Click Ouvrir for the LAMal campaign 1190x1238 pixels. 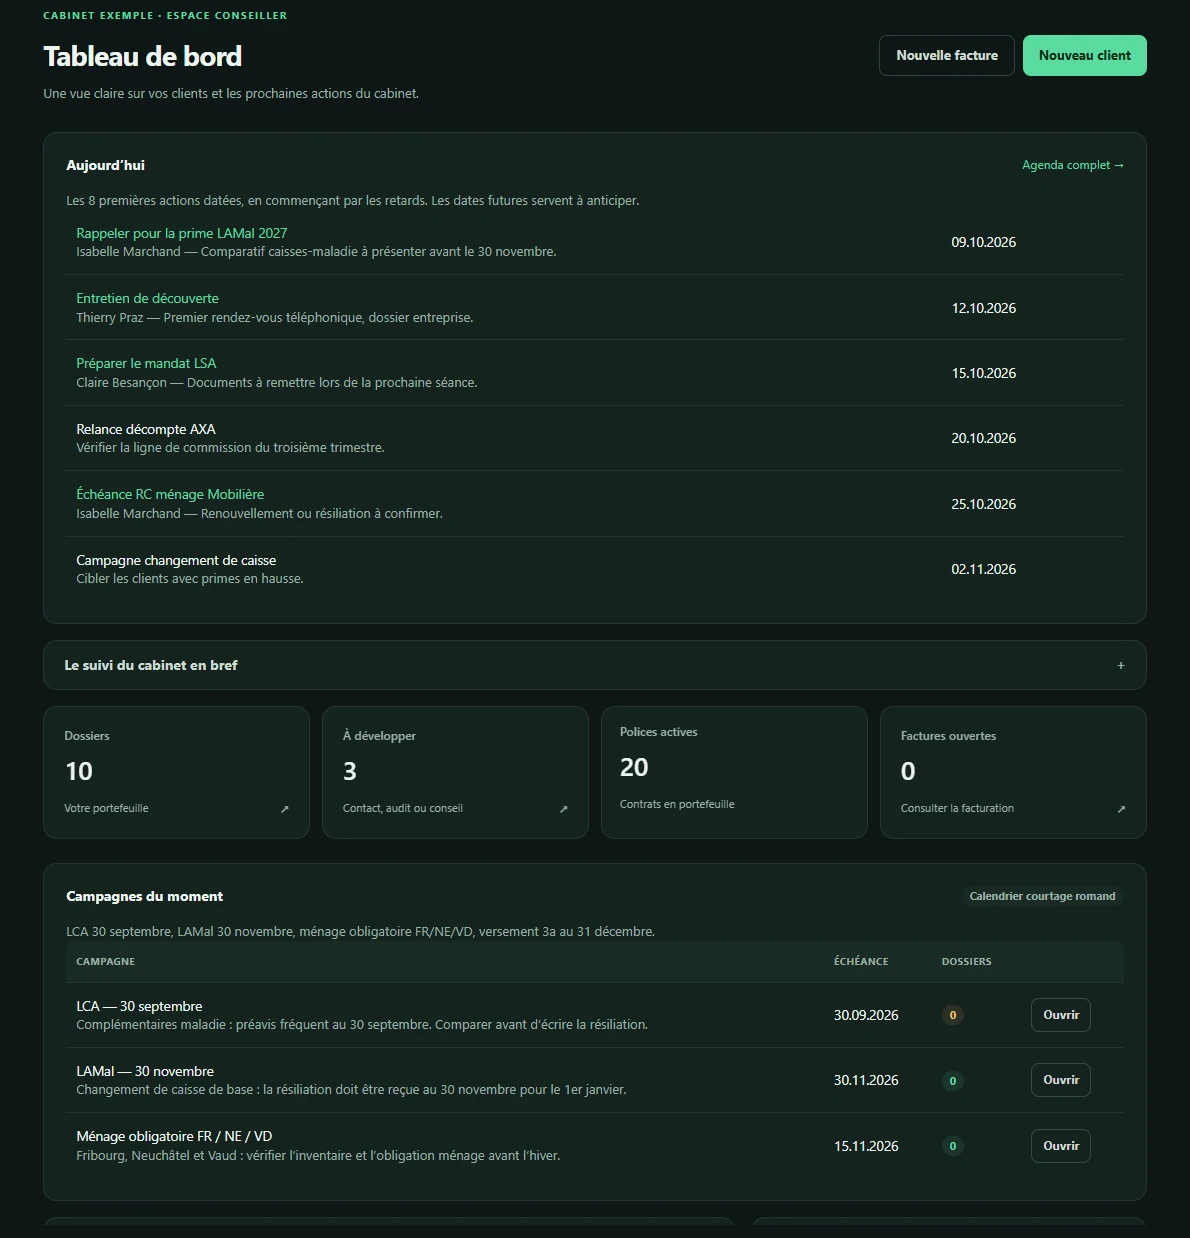click(1061, 1080)
